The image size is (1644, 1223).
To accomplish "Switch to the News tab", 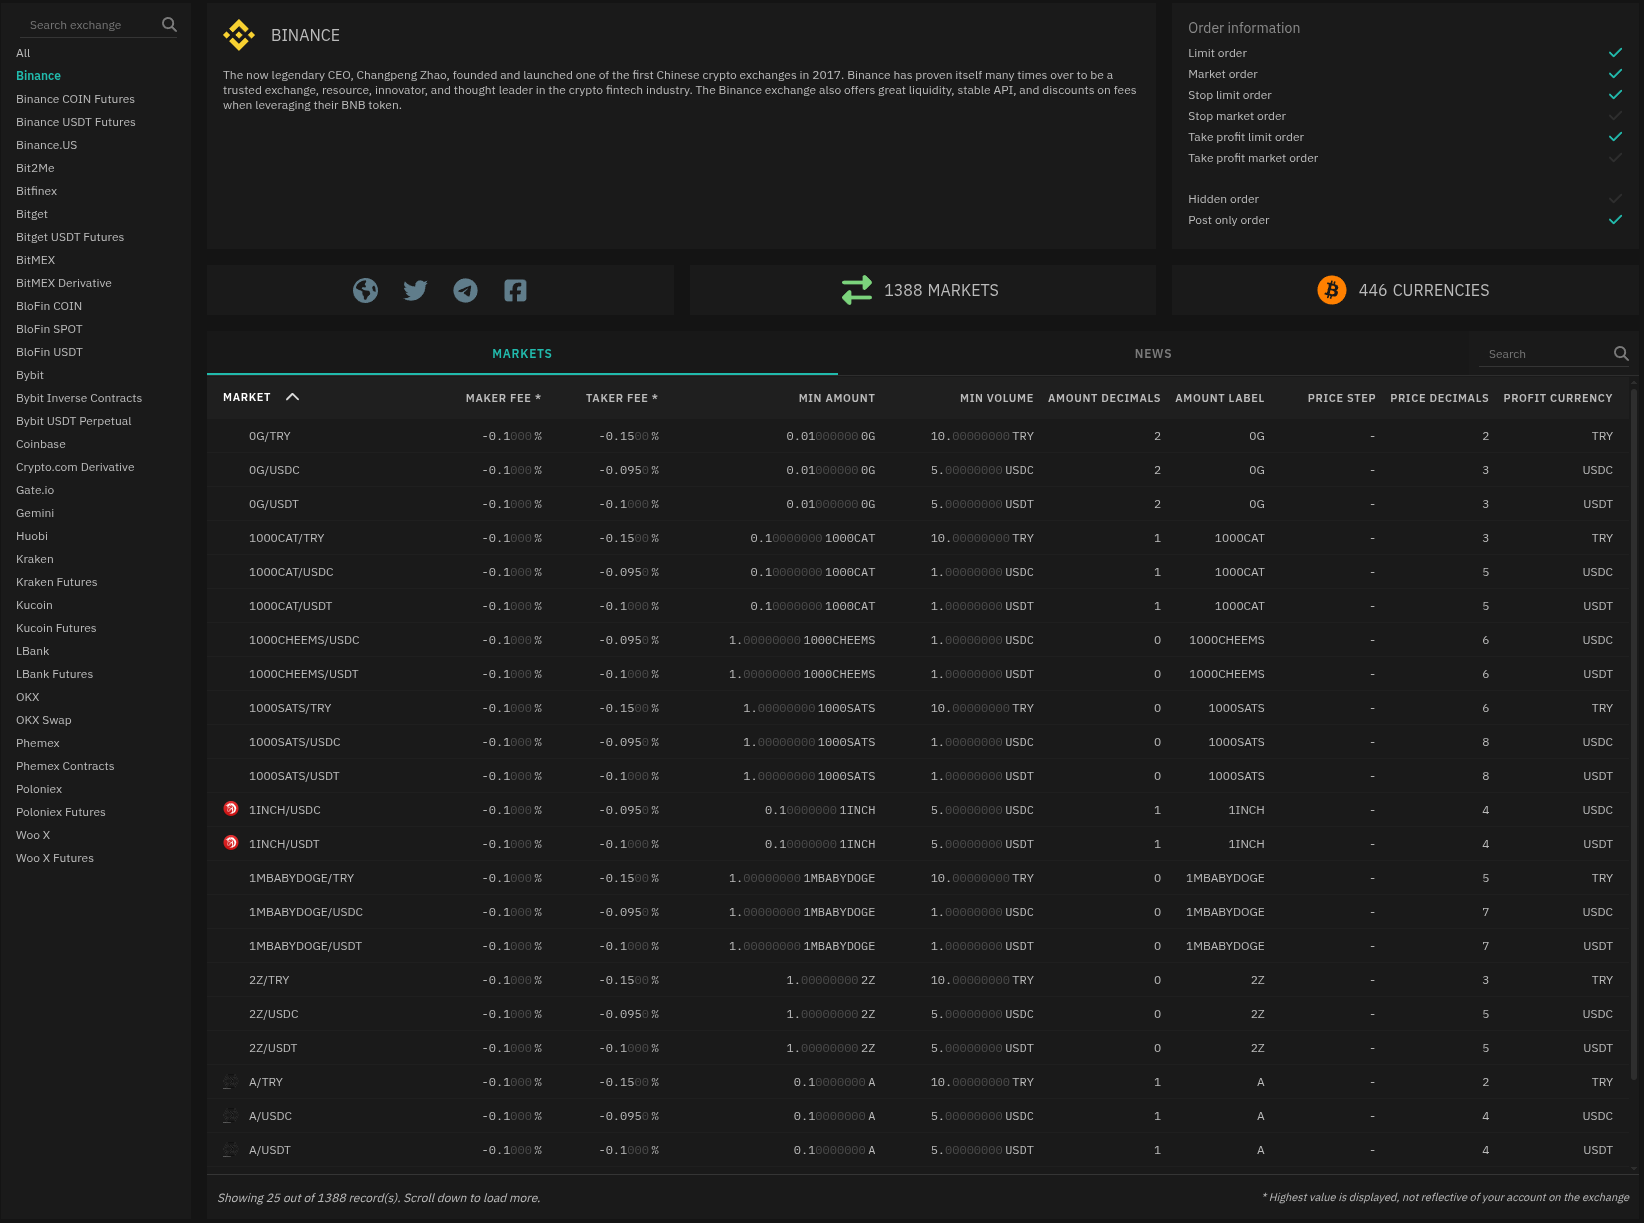I will 1153,354.
